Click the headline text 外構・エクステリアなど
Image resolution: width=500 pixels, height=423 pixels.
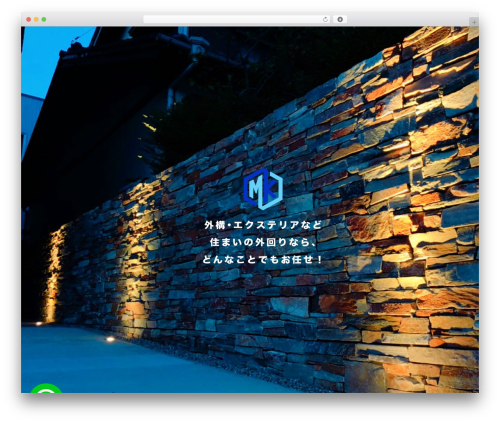pos(263,225)
